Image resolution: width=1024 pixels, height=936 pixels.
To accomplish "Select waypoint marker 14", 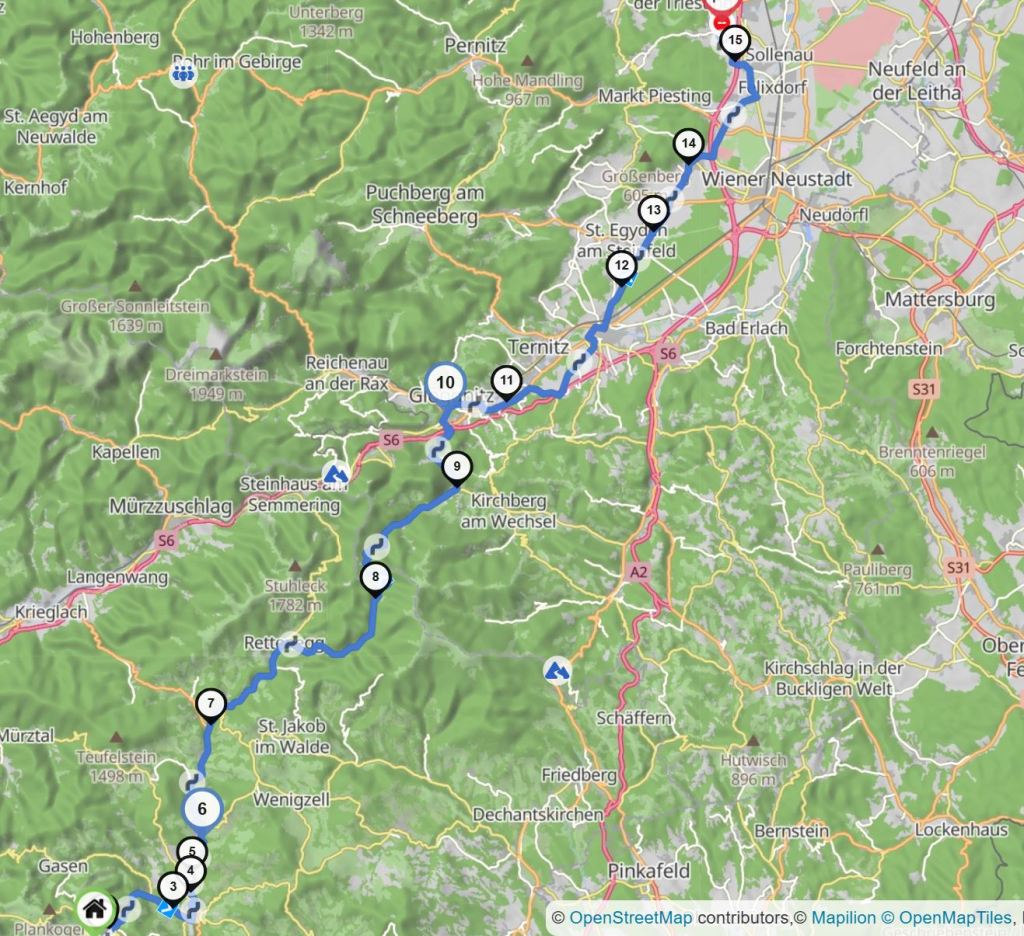I will click(x=688, y=145).
